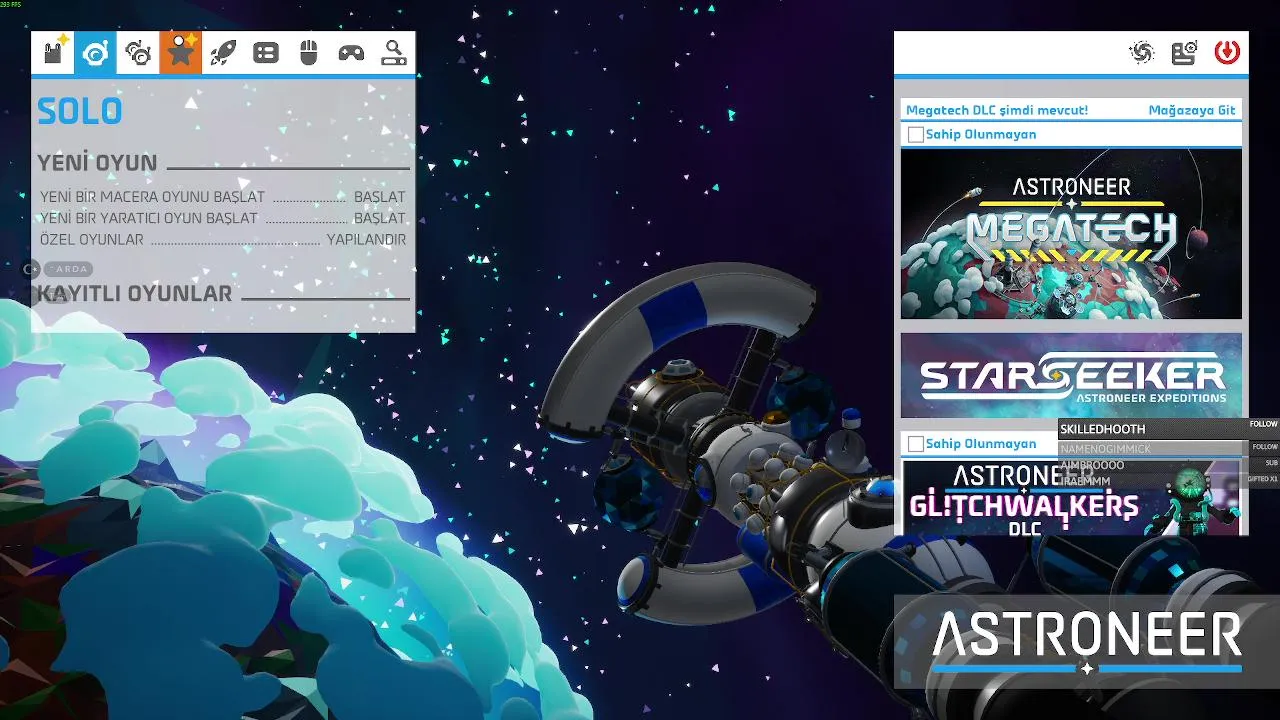1280x720 pixels.
Task: Click the Mağazaya Git link
Action: coord(1192,110)
